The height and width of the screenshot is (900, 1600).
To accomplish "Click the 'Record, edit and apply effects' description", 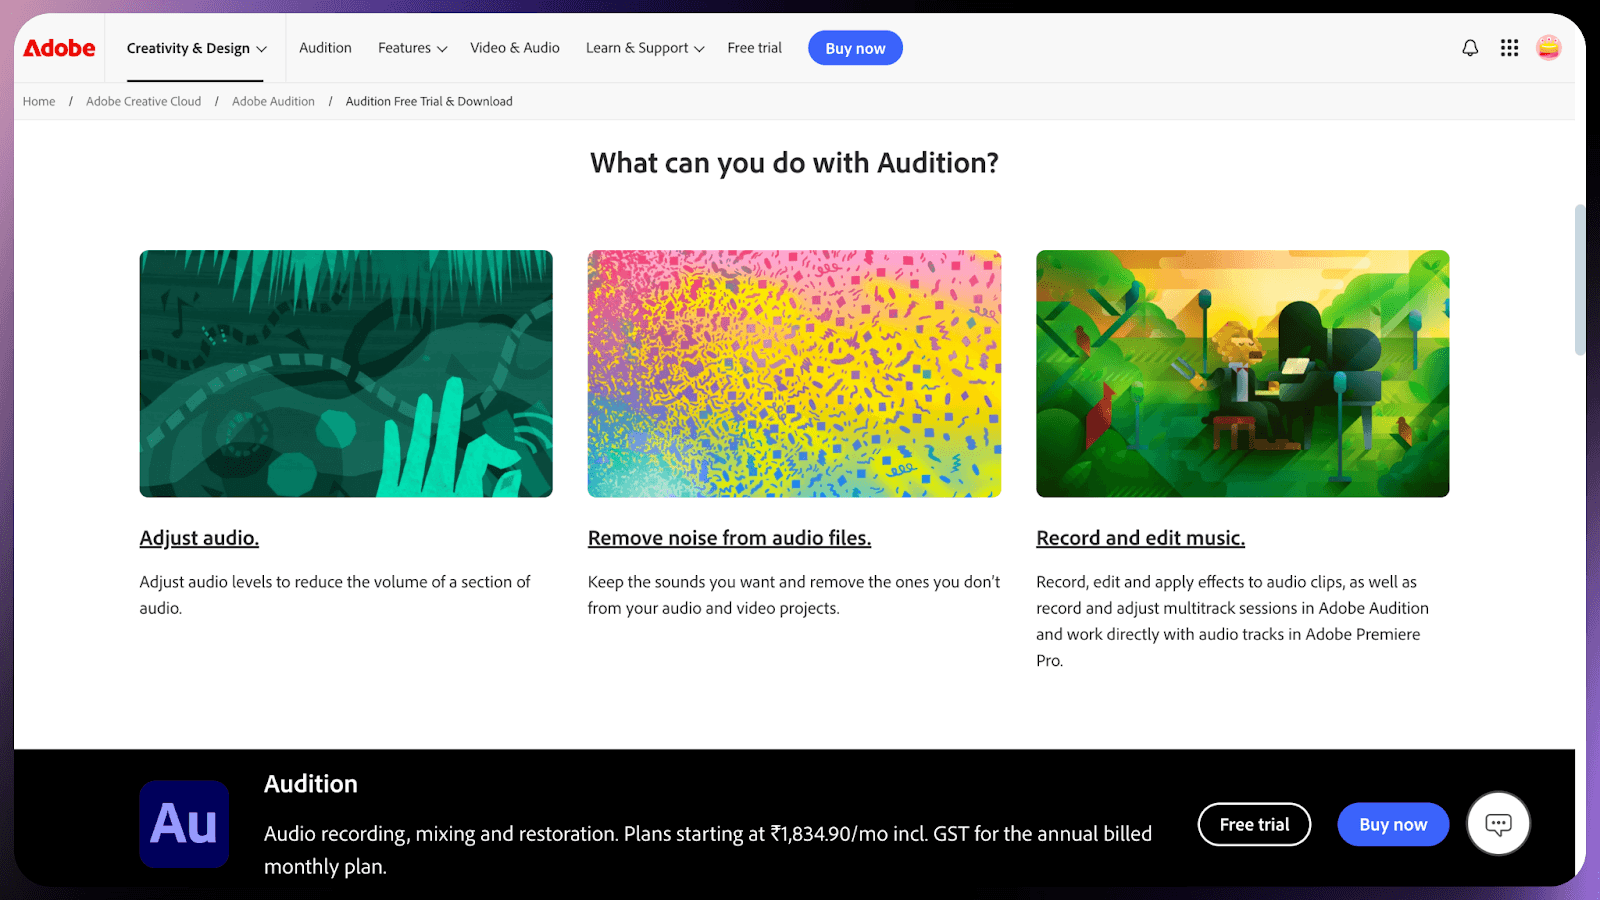I will (1233, 621).
